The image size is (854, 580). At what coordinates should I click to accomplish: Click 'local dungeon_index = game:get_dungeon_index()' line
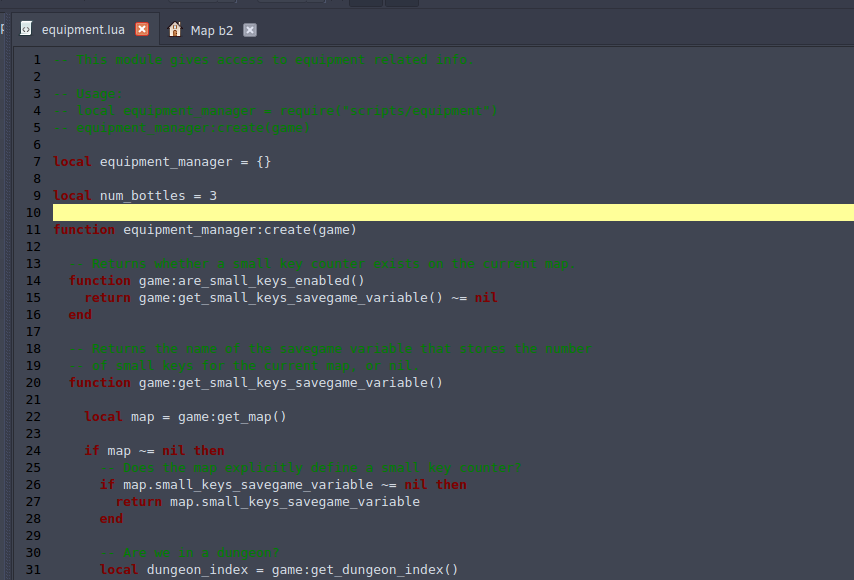279,570
